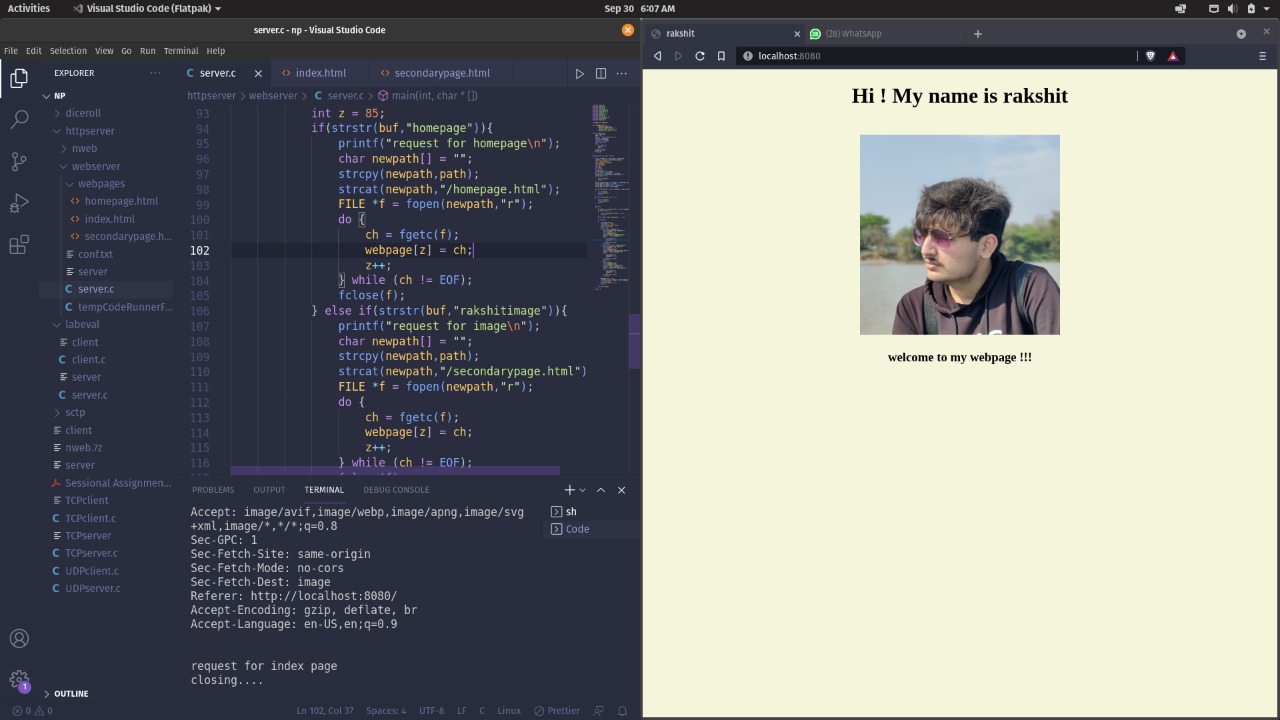1280x720 pixels.
Task: Open notifications bell in status bar
Action: pos(622,711)
